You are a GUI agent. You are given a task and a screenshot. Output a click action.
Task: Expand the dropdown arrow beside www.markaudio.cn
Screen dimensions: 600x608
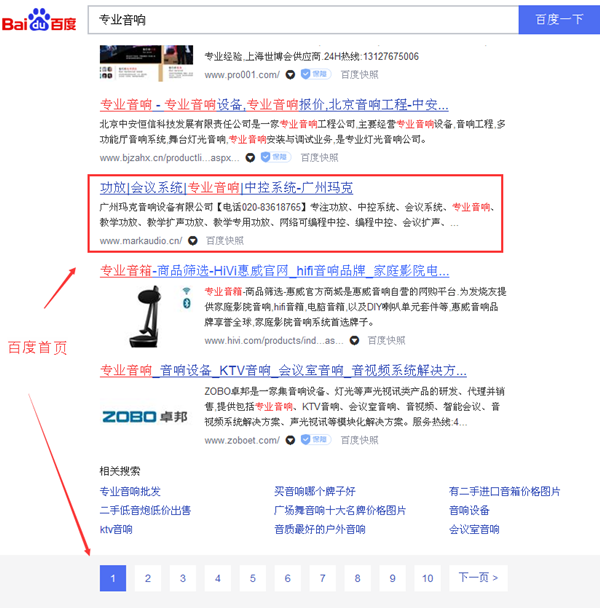pos(192,240)
